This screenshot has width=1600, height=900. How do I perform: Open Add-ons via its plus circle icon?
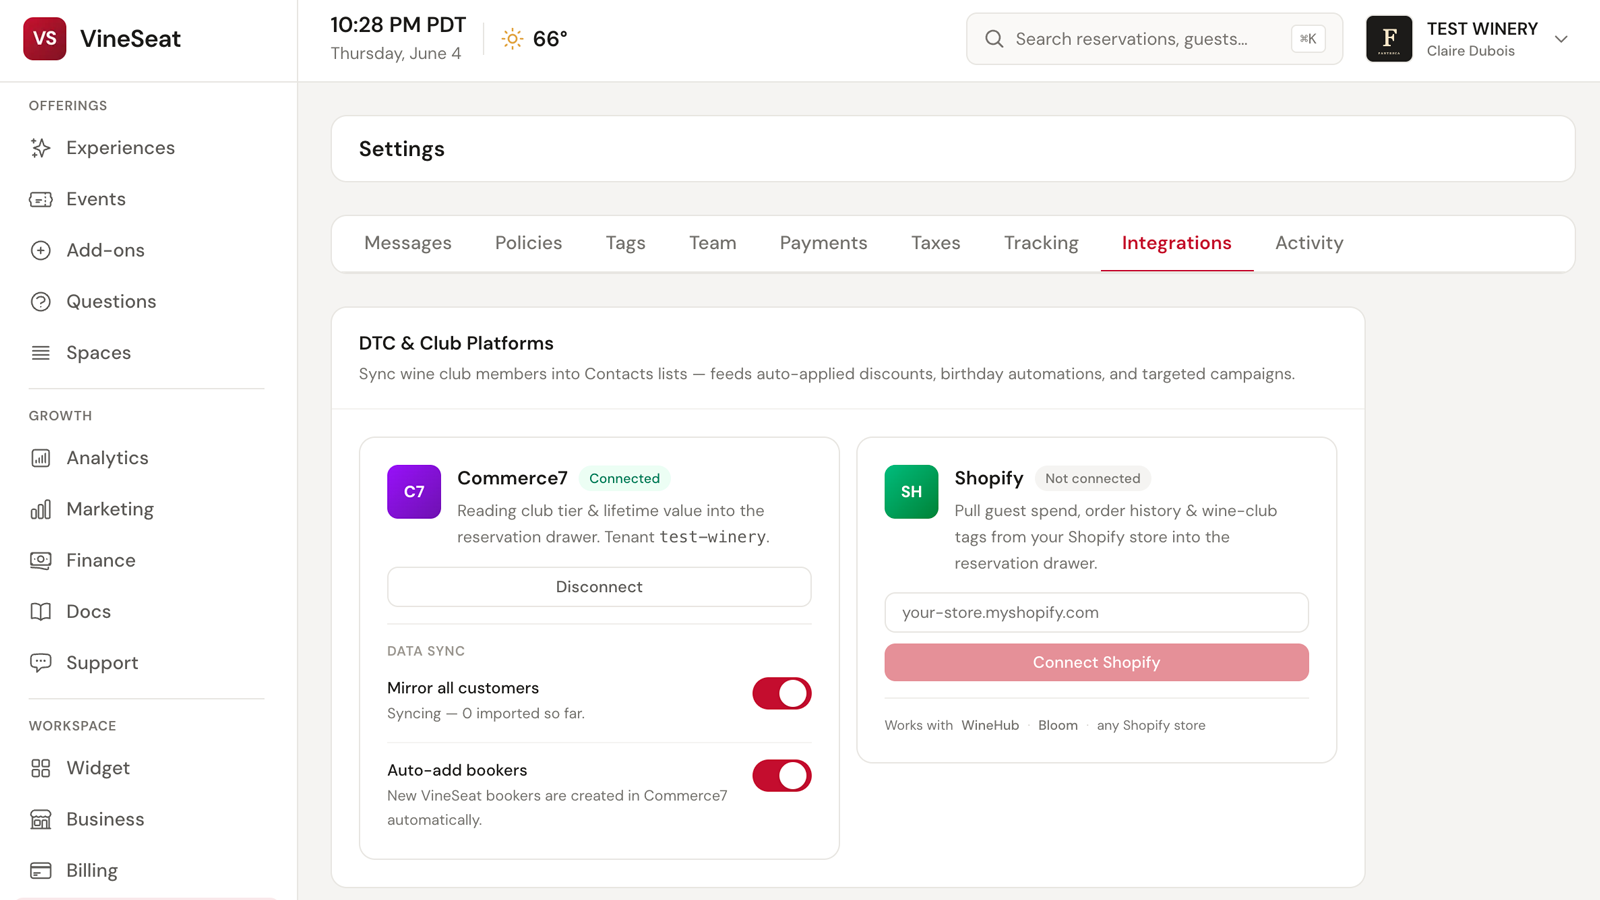click(x=41, y=250)
